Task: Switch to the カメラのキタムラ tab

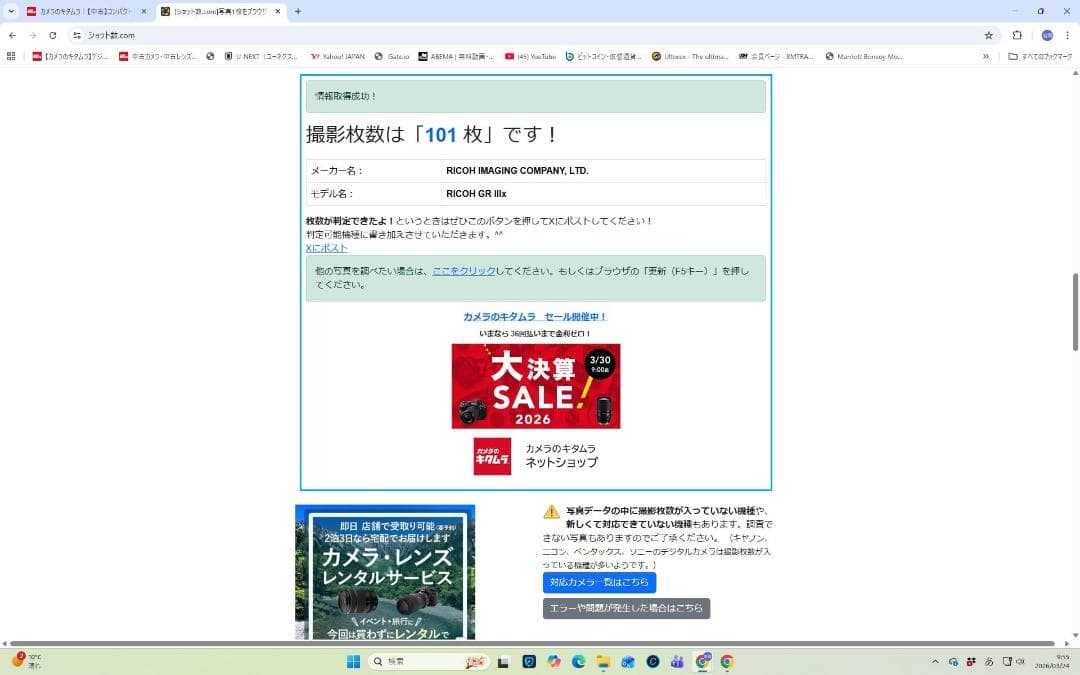Action: [86, 12]
